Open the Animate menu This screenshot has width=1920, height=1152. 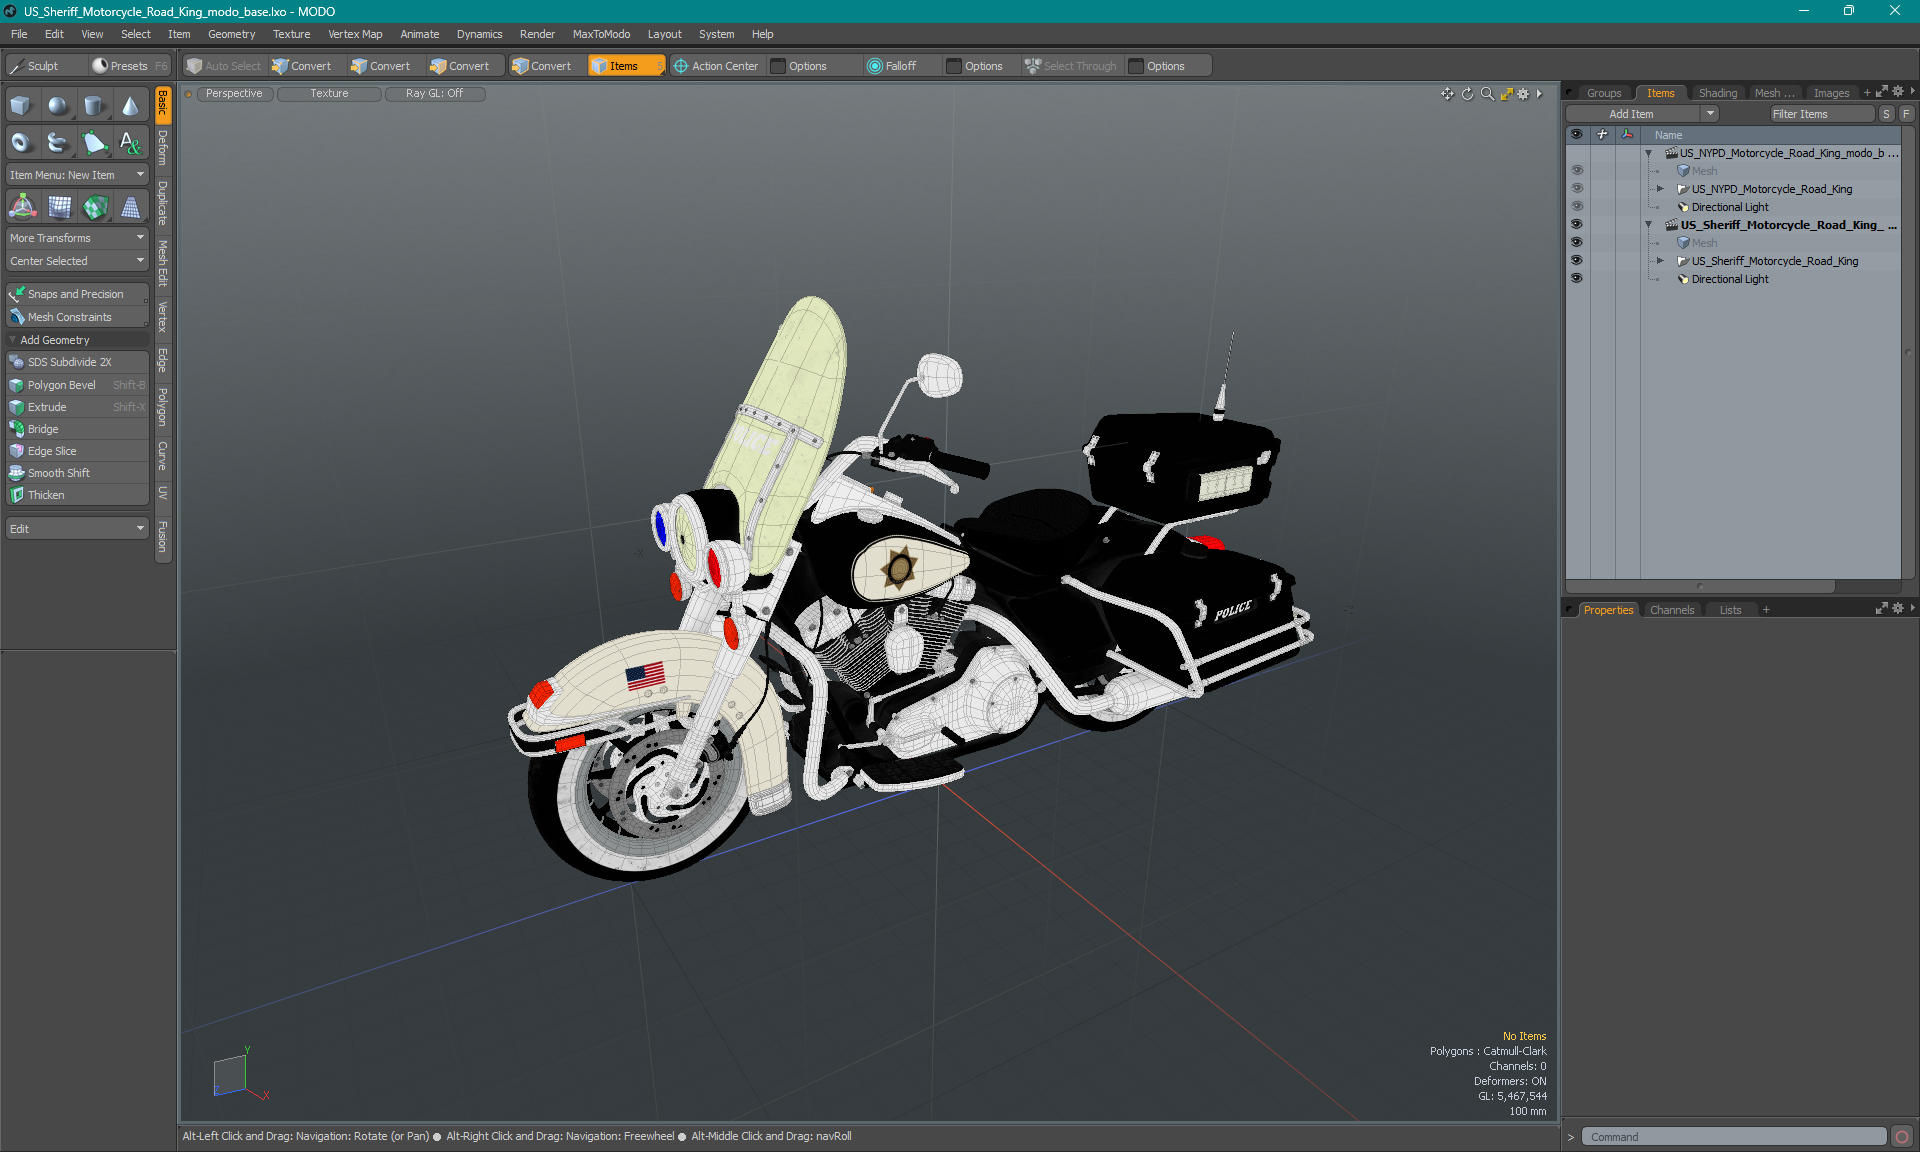click(x=418, y=33)
